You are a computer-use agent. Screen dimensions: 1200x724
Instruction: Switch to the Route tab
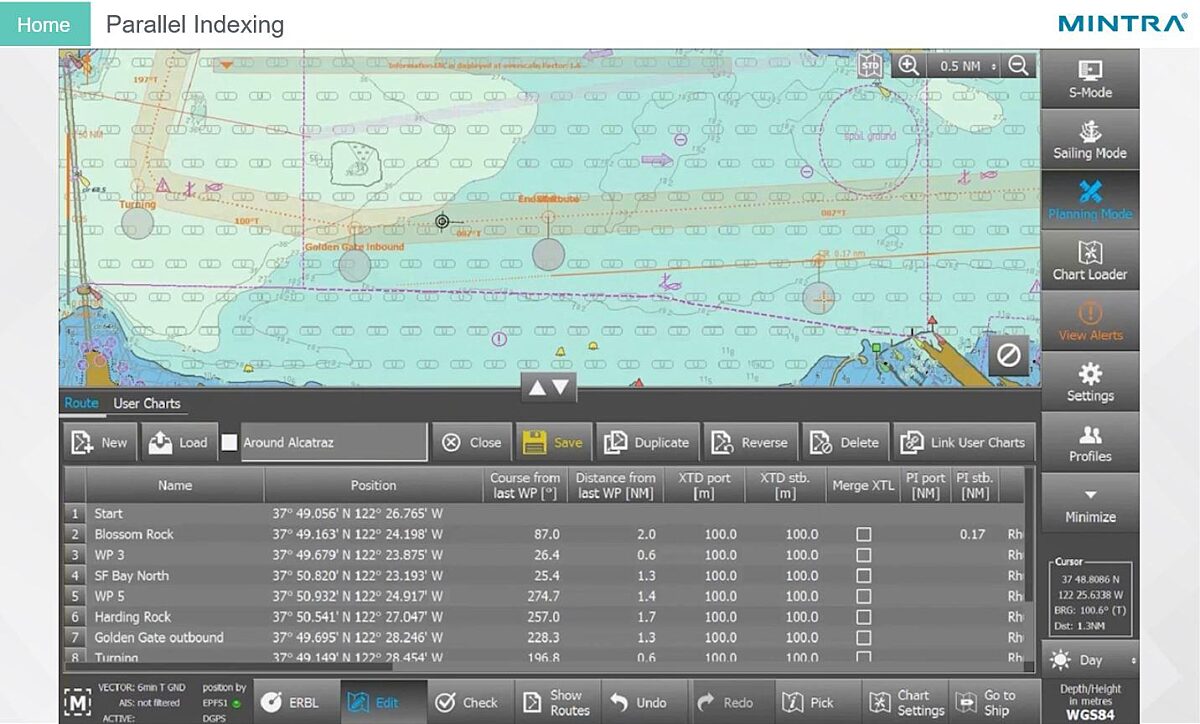81,403
